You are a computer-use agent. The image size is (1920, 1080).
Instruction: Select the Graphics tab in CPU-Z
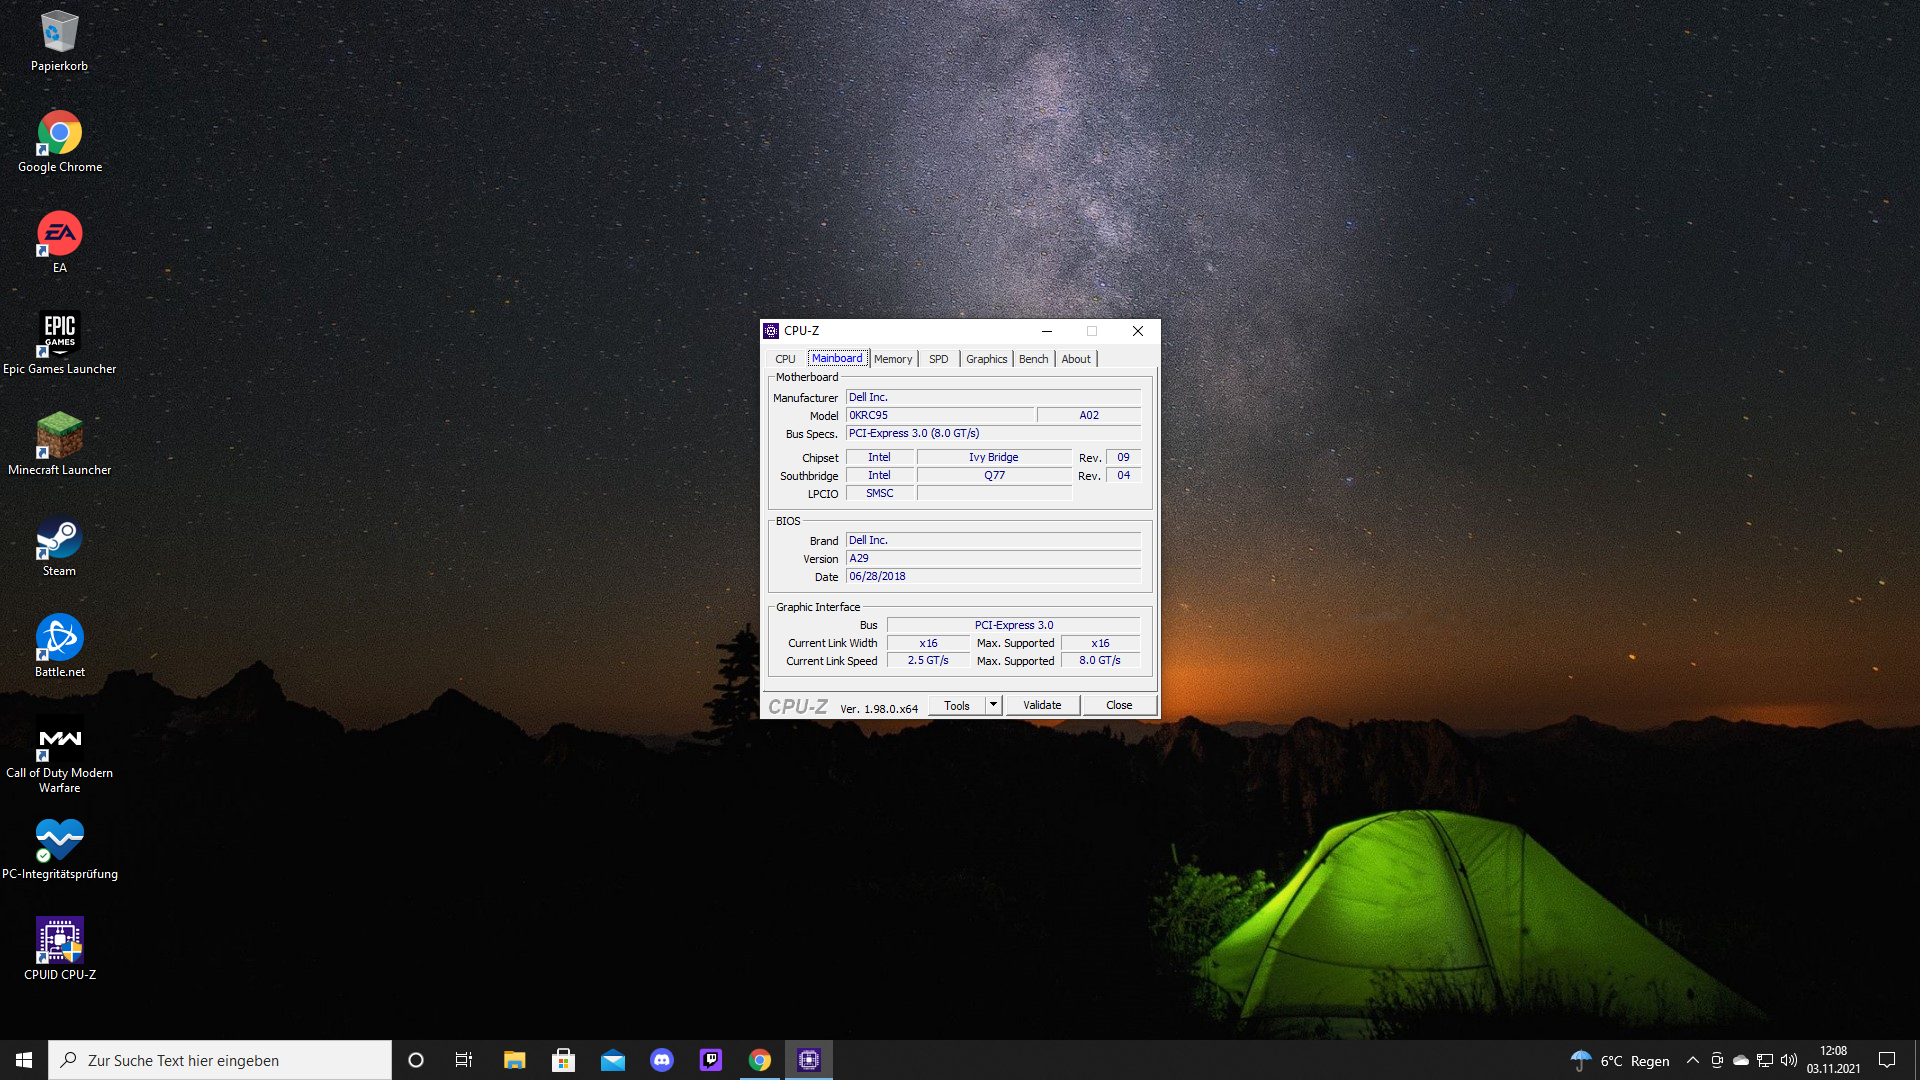point(986,359)
